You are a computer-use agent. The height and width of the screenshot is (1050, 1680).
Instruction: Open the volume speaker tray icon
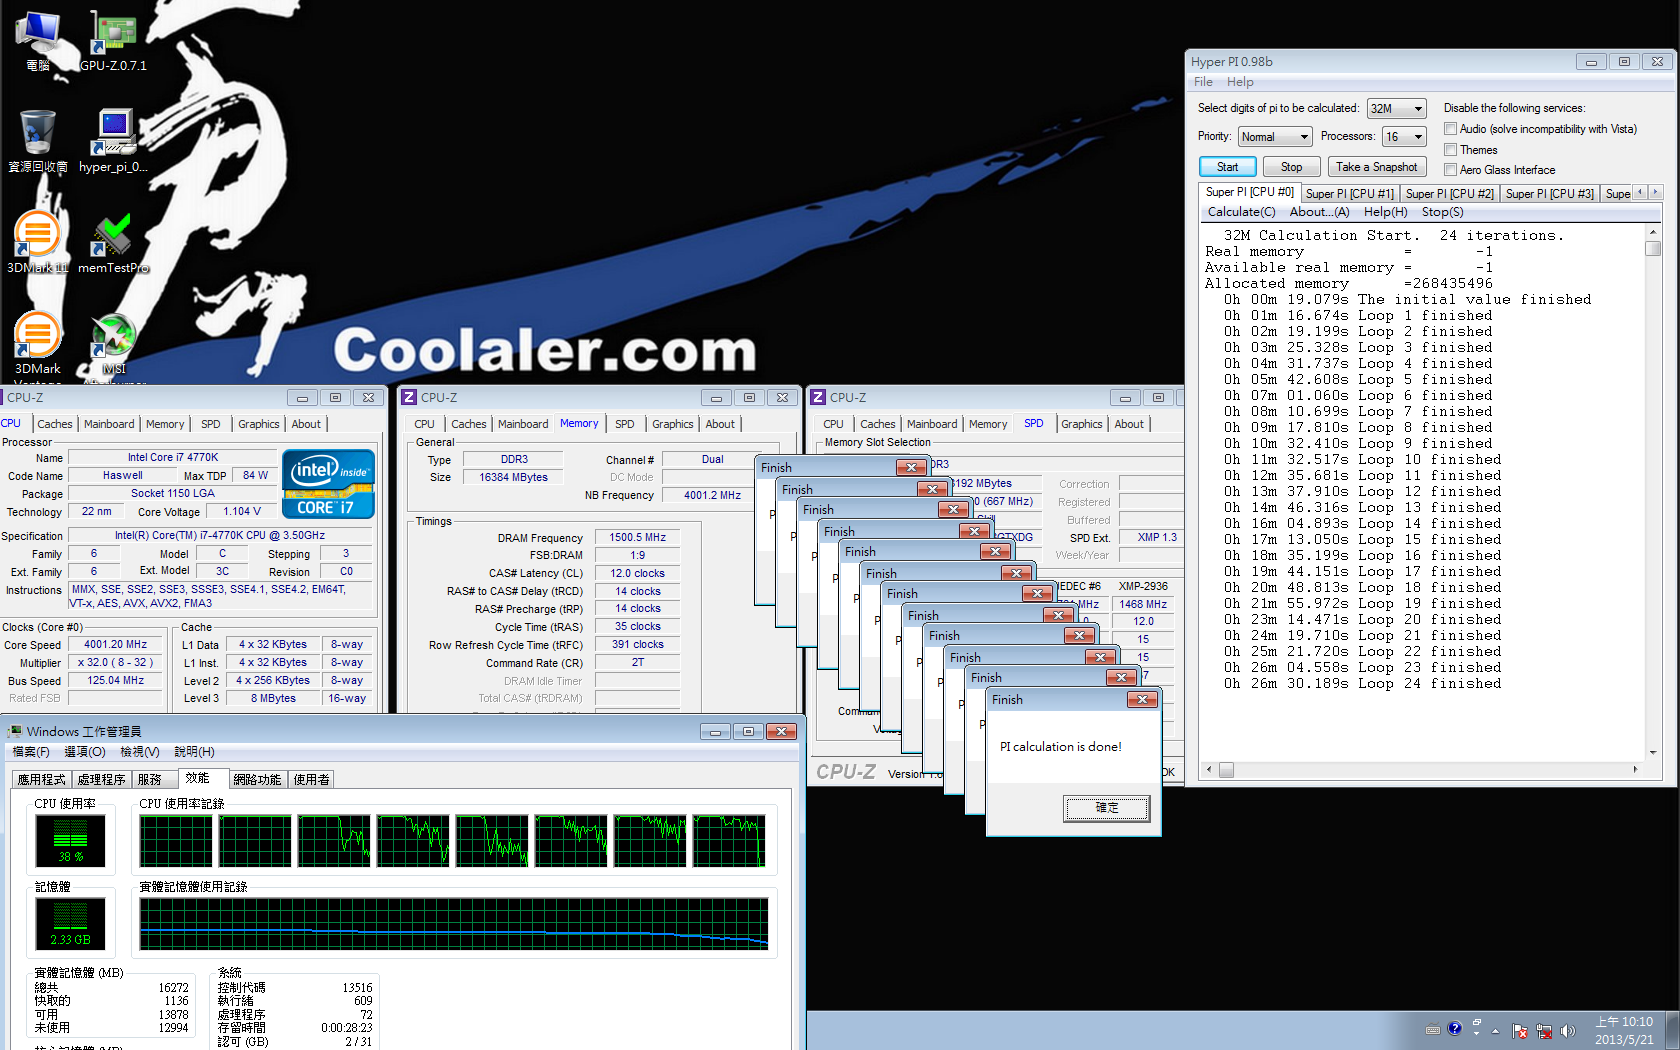pos(1567,1031)
